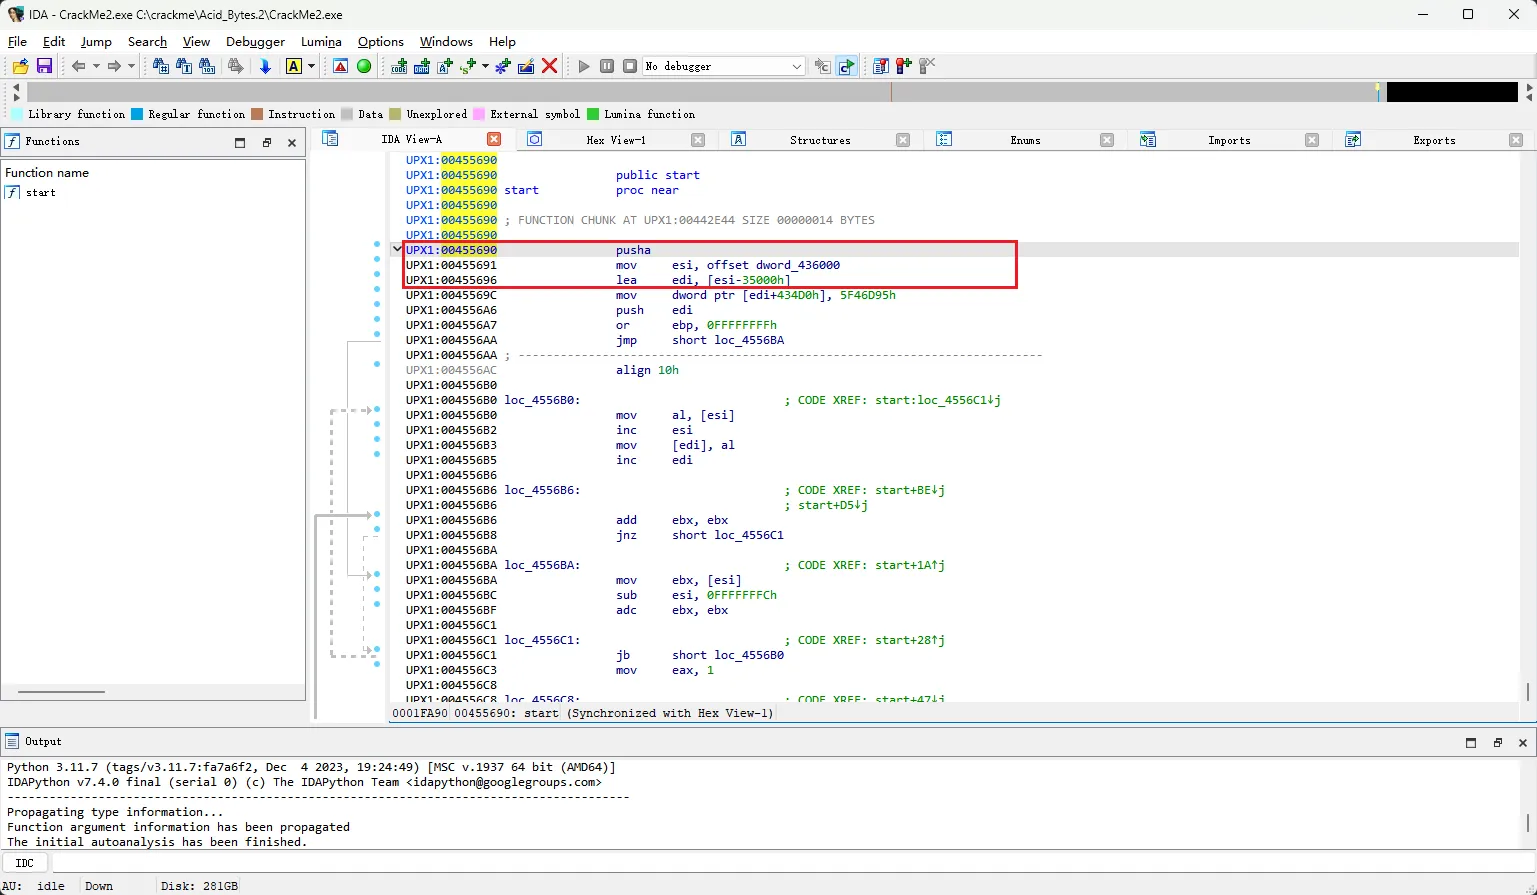Open the forward-history dropdown arrow
The width and height of the screenshot is (1537, 895).
131,66
